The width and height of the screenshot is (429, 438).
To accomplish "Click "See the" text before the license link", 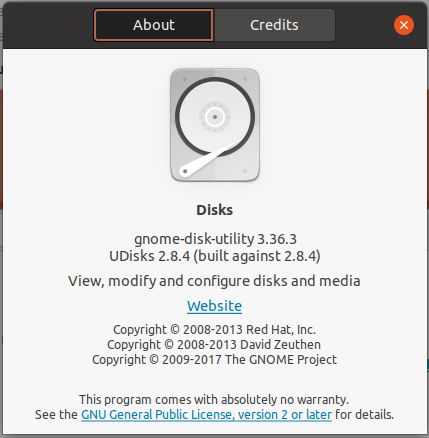I will pyautogui.click(x=56, y=415).
